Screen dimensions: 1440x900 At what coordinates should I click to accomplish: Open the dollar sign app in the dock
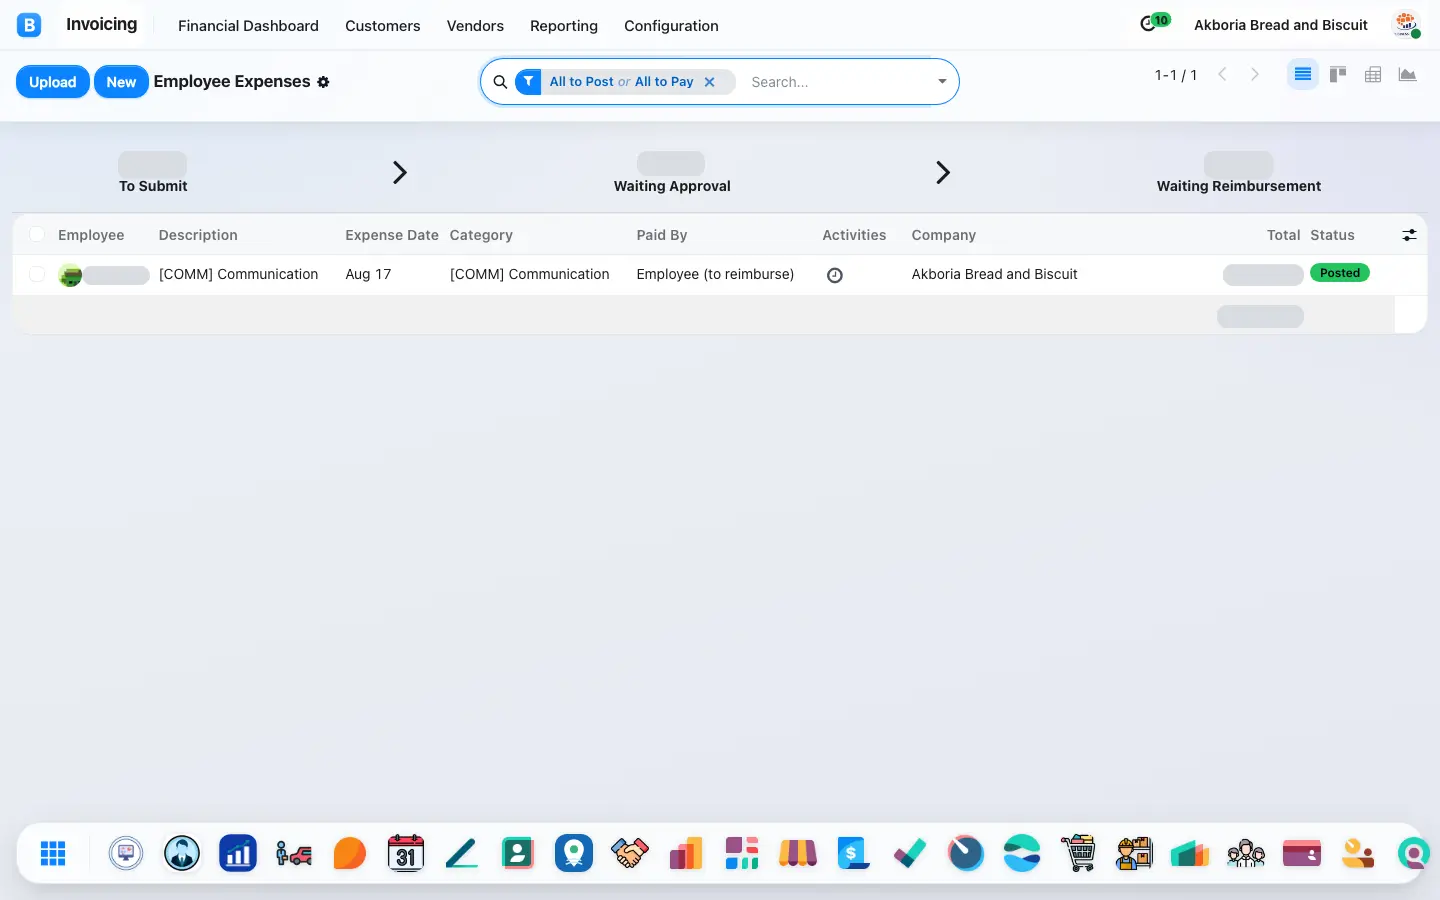(x=854, y=853)
